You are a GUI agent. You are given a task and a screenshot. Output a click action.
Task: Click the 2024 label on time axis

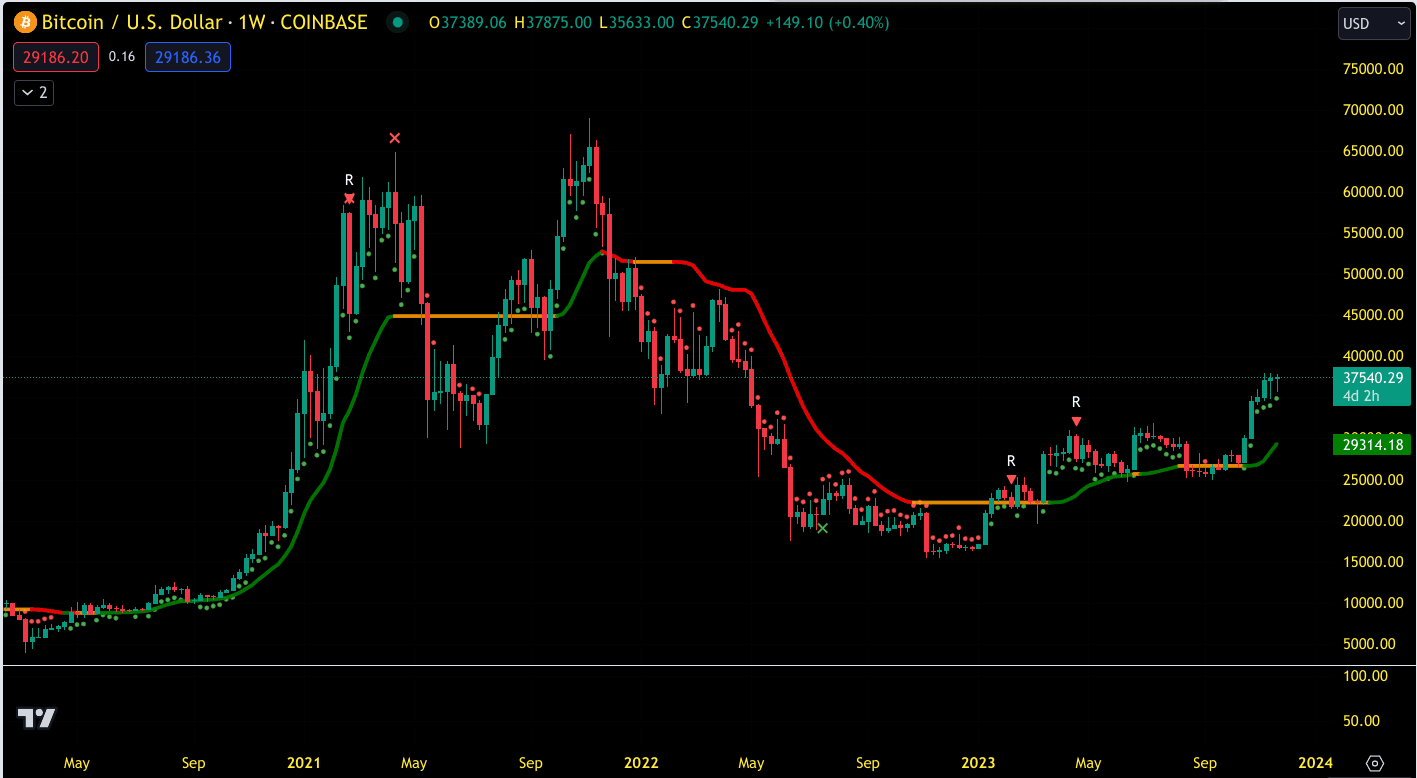(1316, 763)
